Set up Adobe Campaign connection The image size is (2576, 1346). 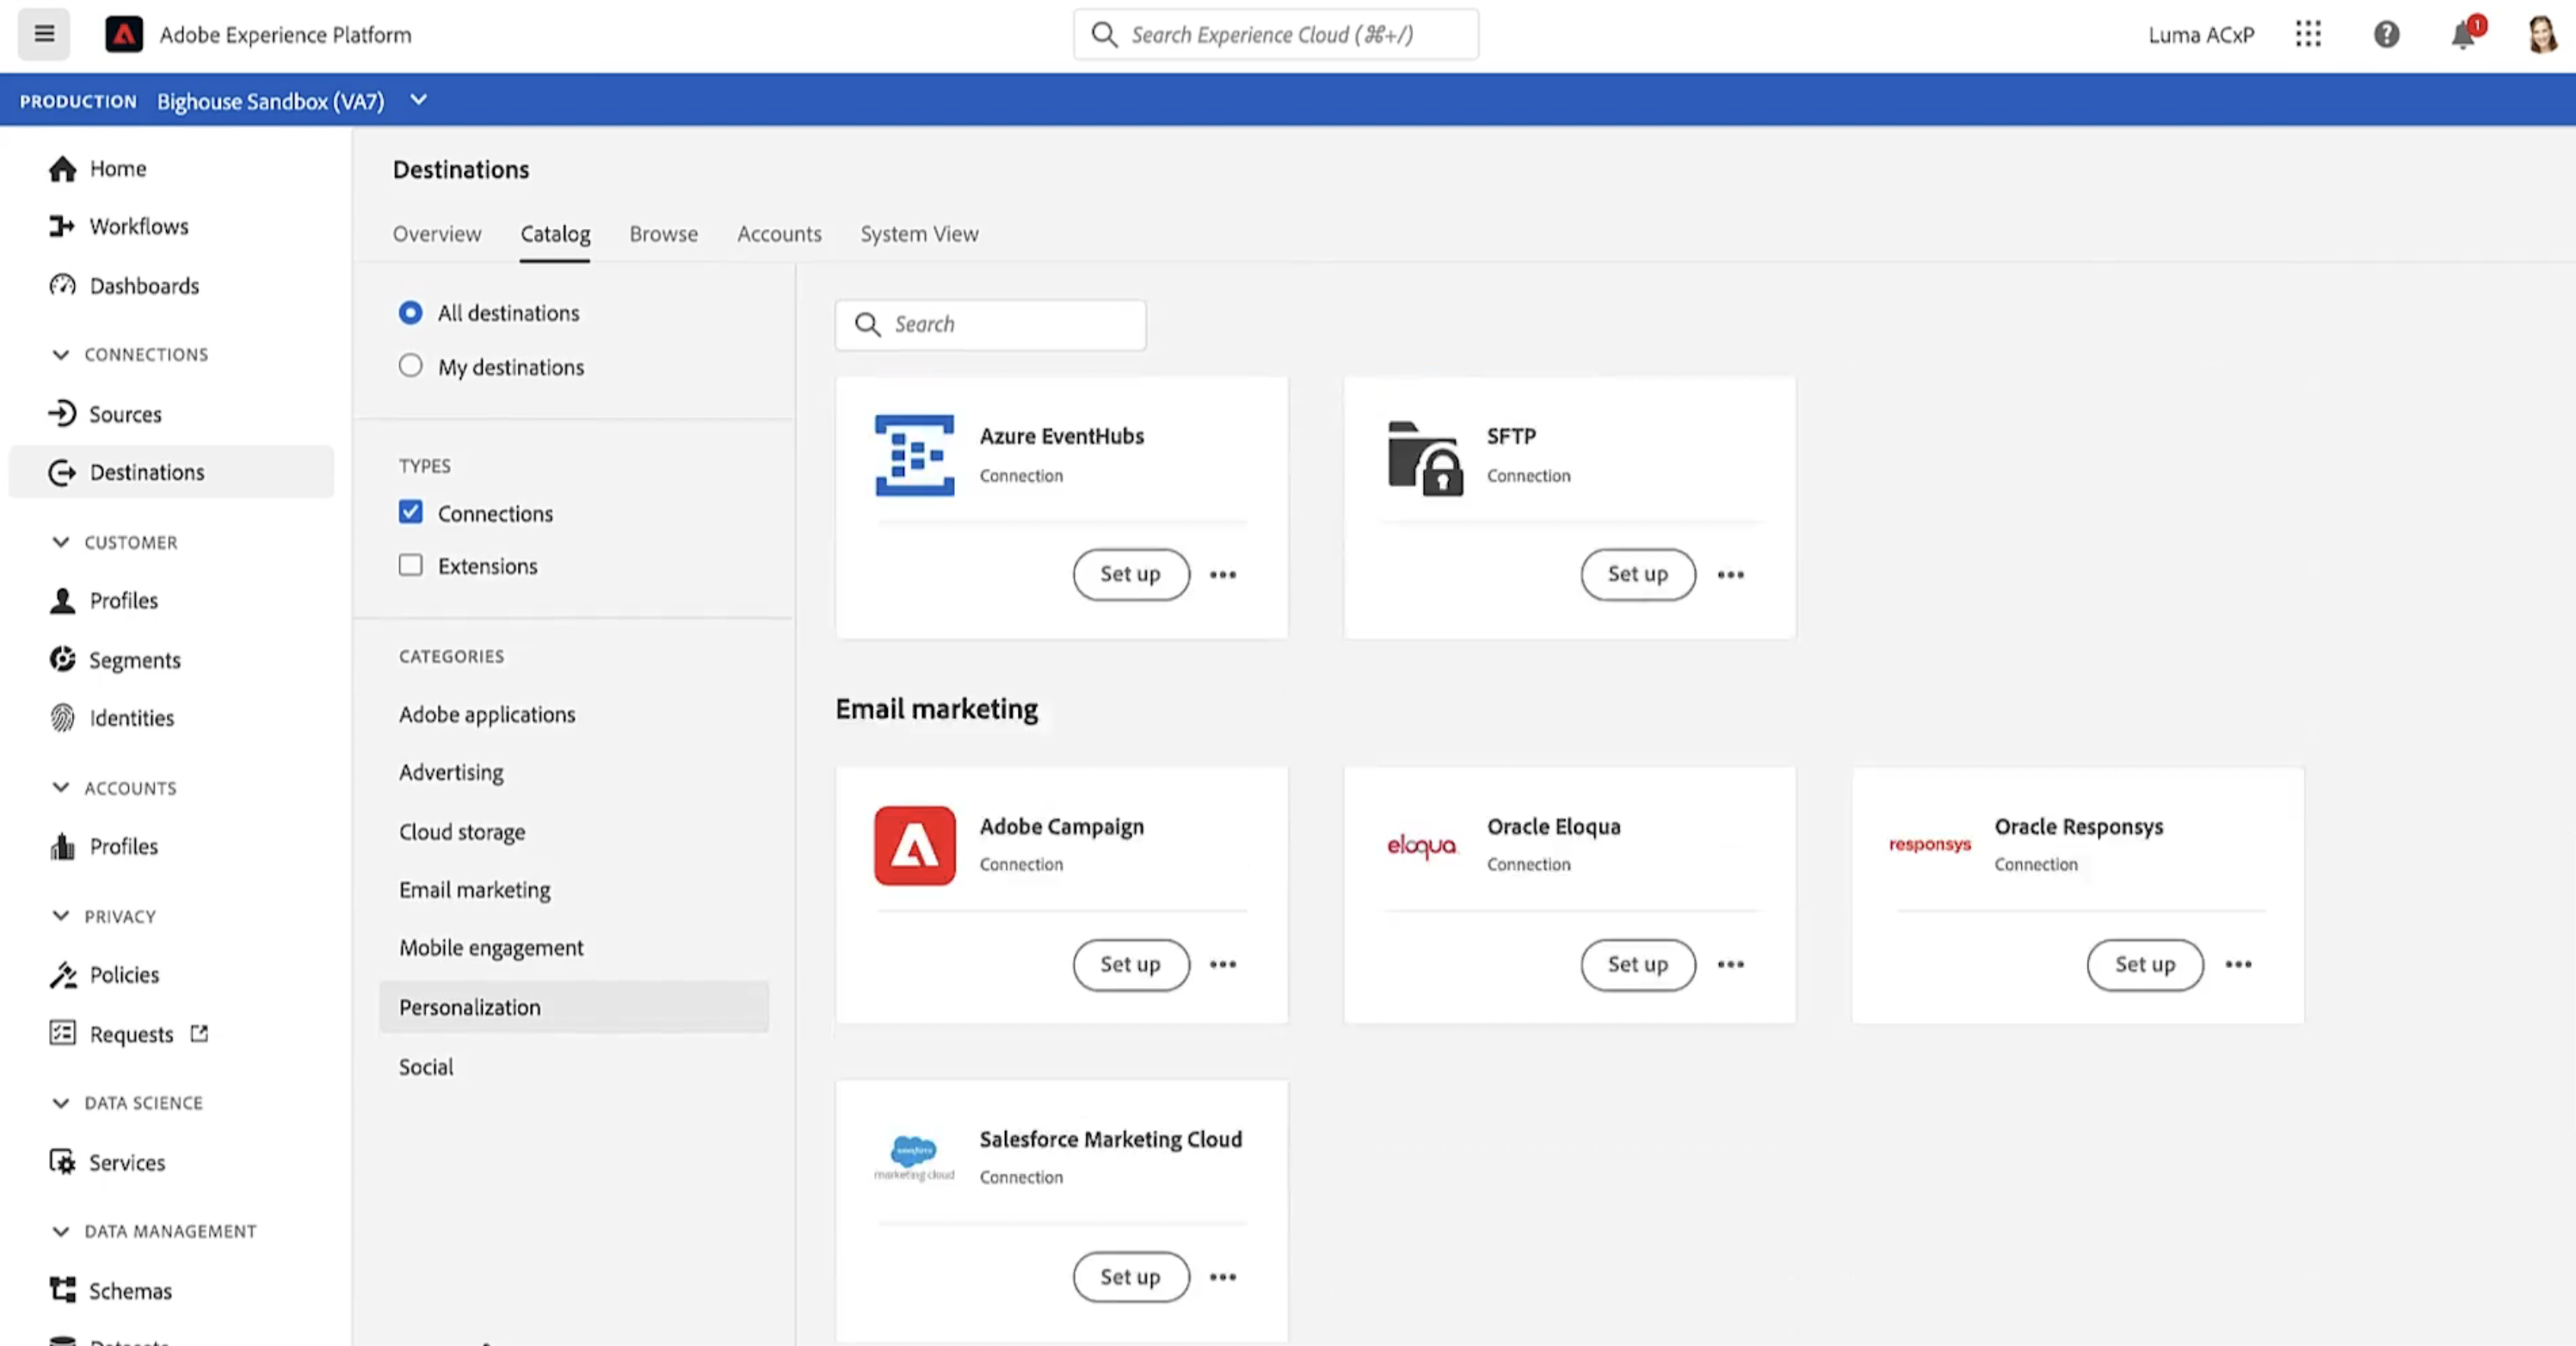1131,964
